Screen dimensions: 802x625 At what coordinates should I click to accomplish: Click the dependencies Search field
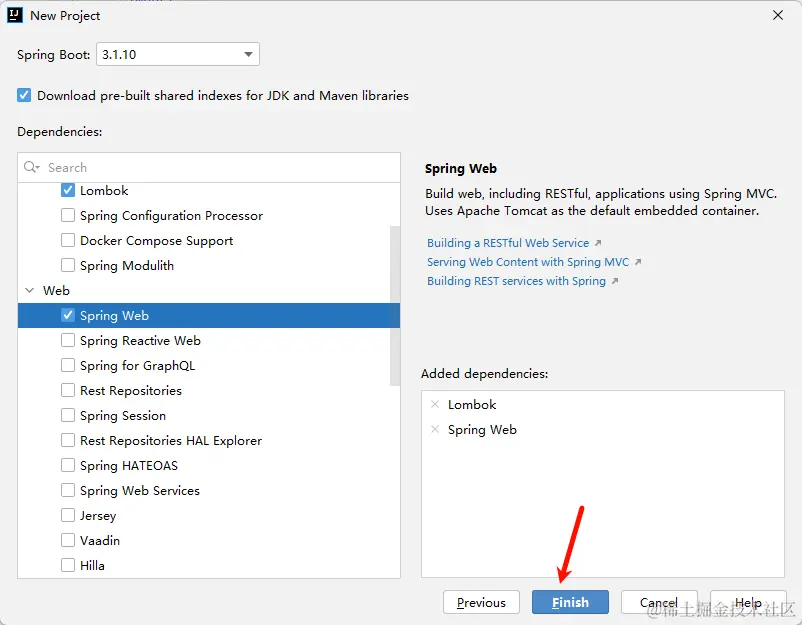pyautogui.click(x=209, y=167)
